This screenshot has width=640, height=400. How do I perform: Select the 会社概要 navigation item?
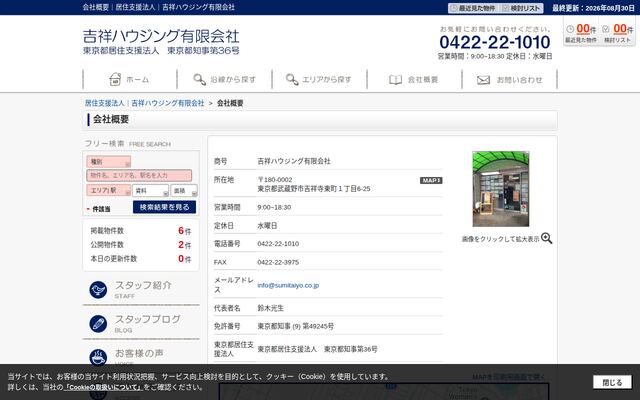[414, 79]
